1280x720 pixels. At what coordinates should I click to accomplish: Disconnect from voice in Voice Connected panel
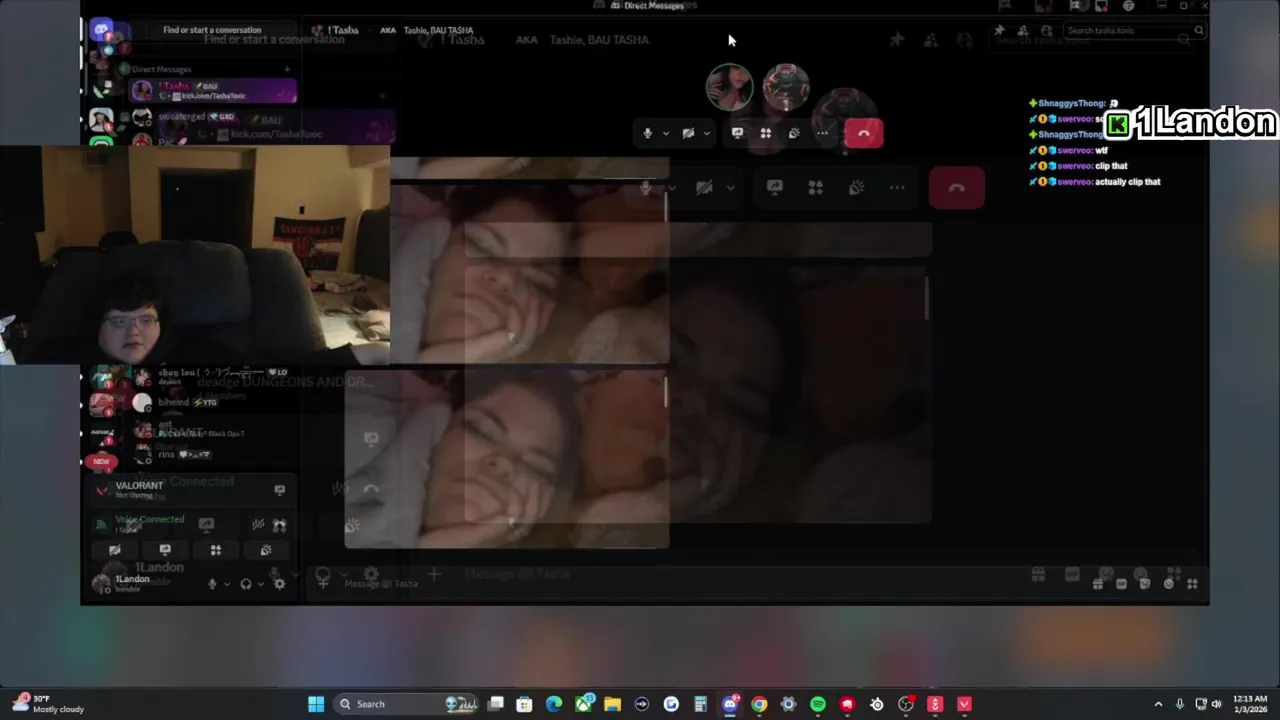[x=279, y=524]
